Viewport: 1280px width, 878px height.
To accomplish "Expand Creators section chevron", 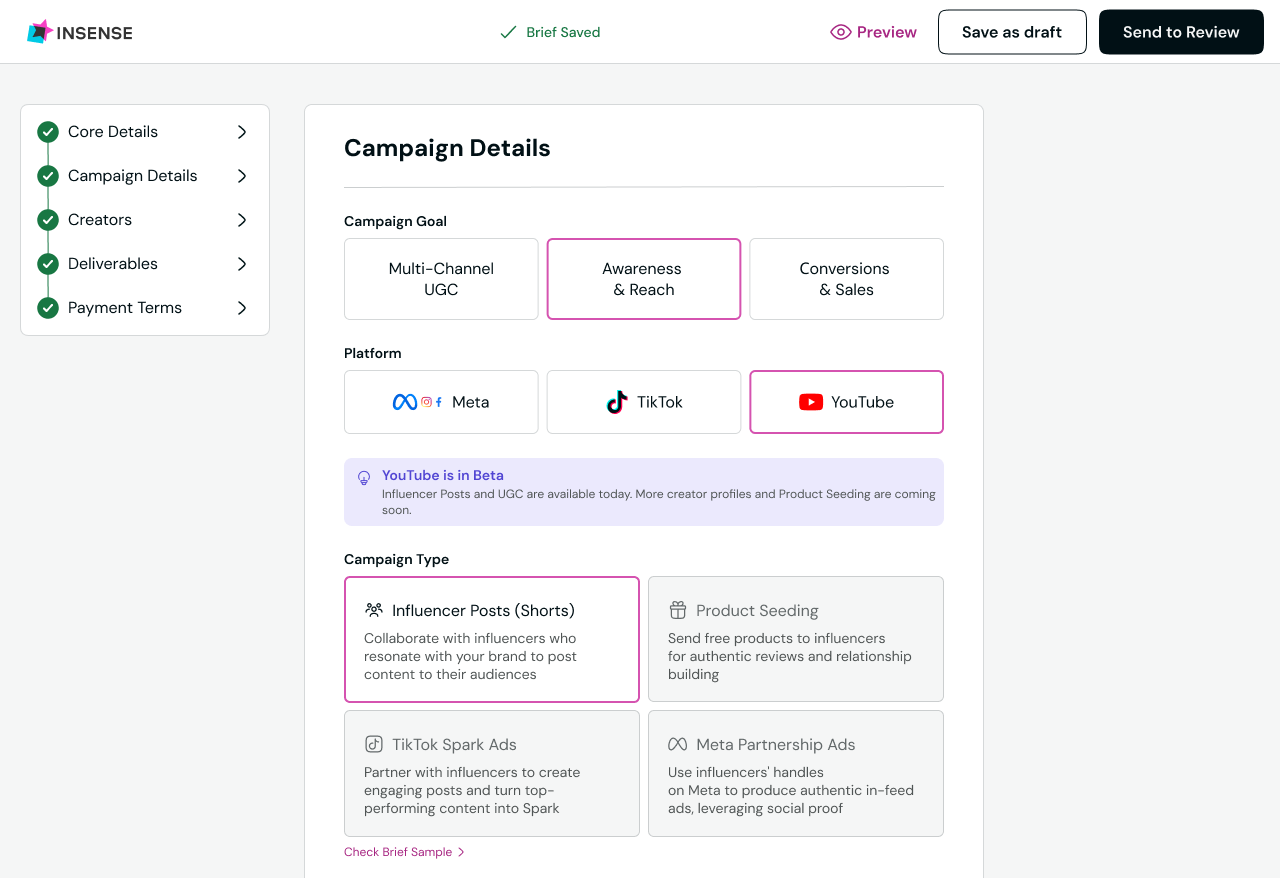I will [x=242, y=220].
